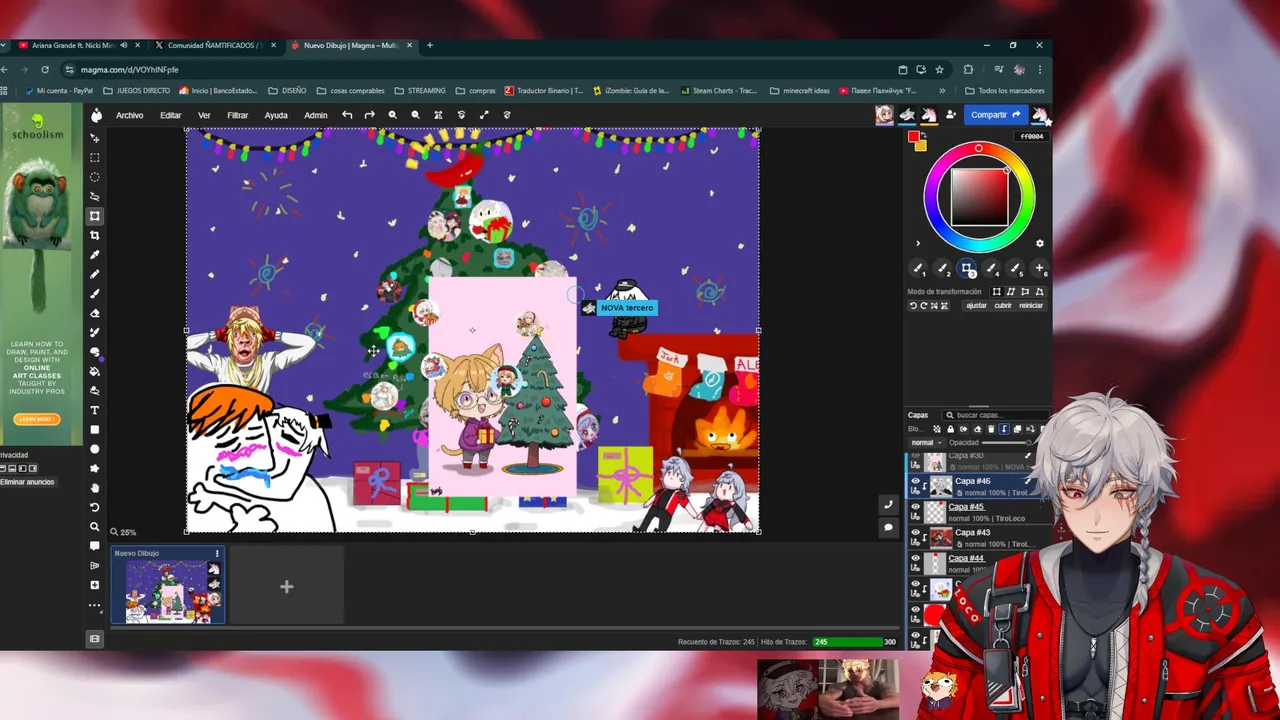
Task: Select the Rectangle selection tool
Action: (95, 157)
